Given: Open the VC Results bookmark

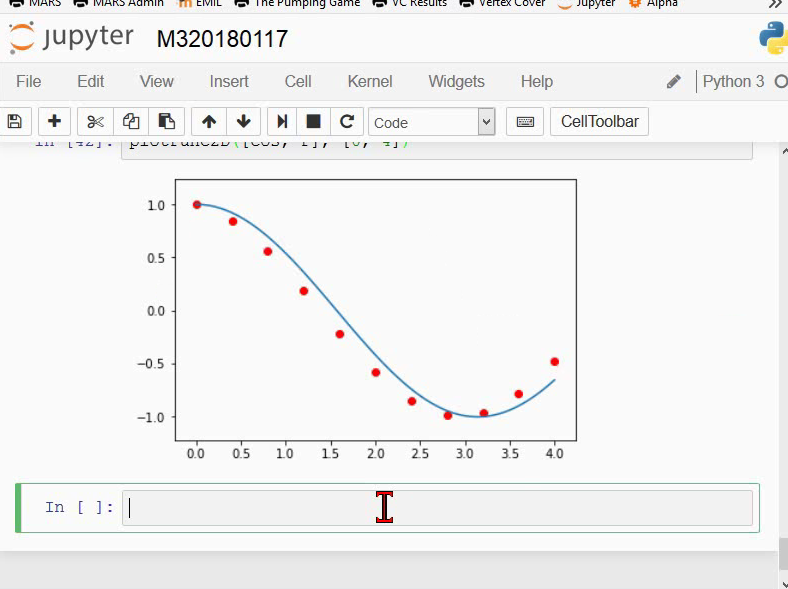Looking at the screenshot, I should coord(410,3).
